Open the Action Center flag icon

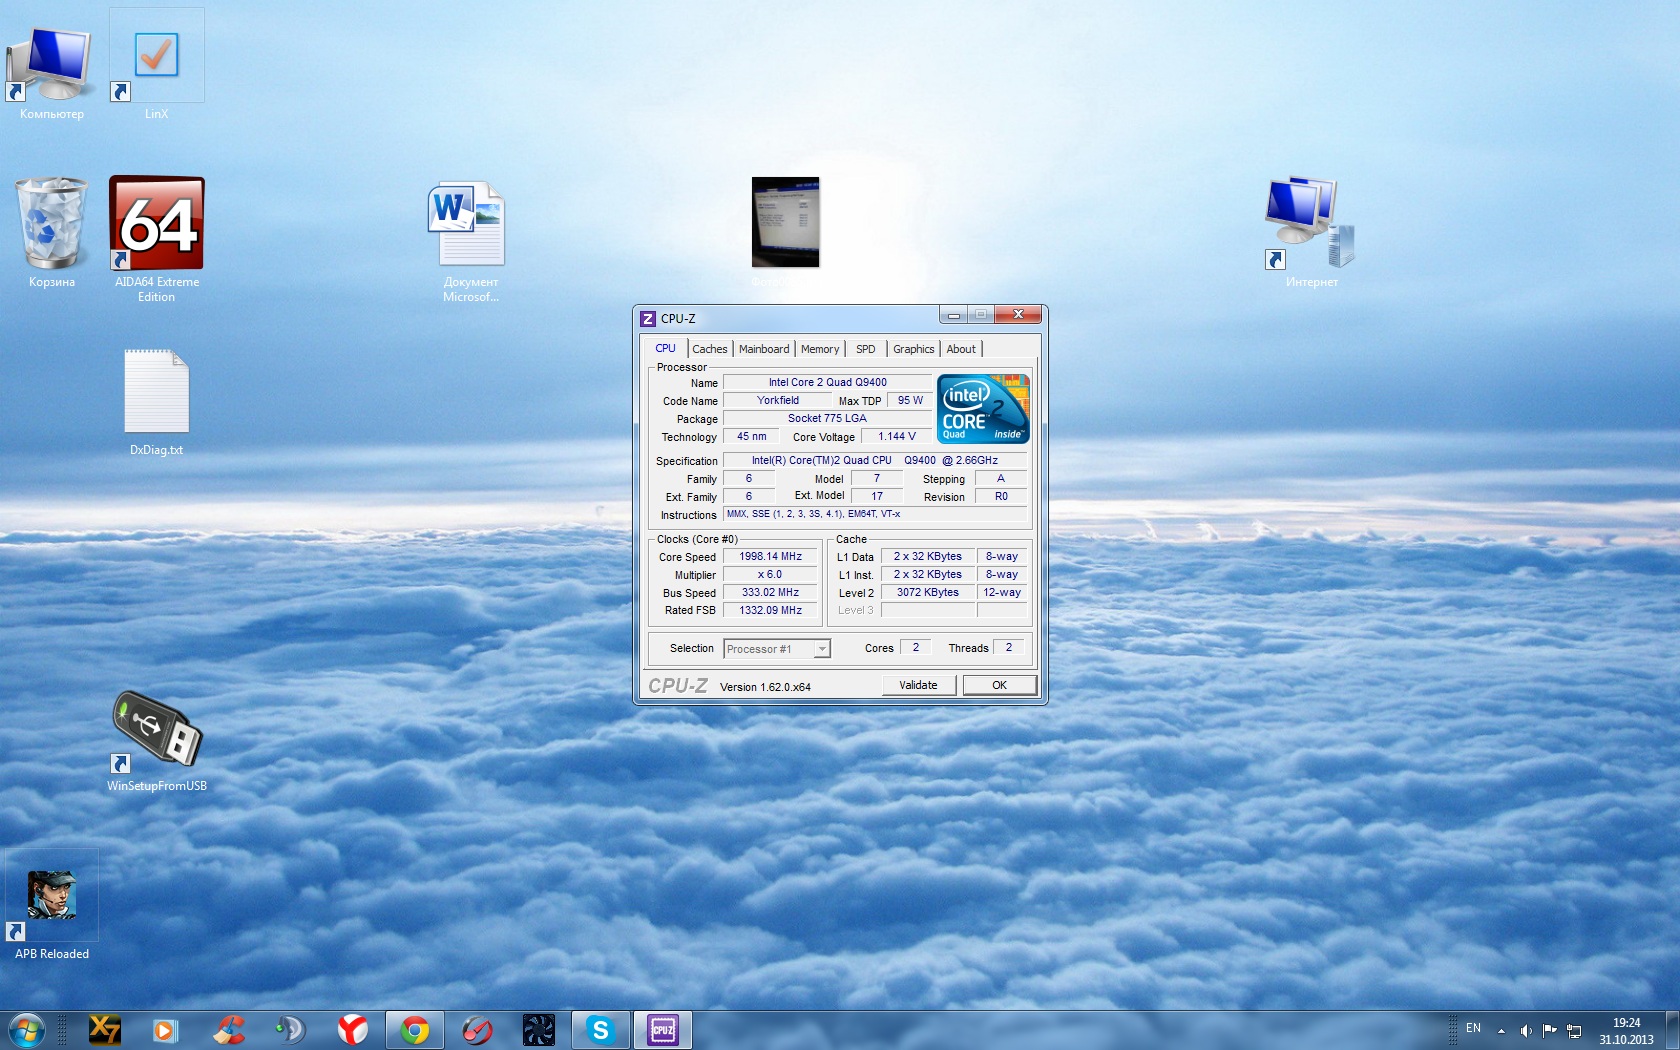pos(1549,1031)
